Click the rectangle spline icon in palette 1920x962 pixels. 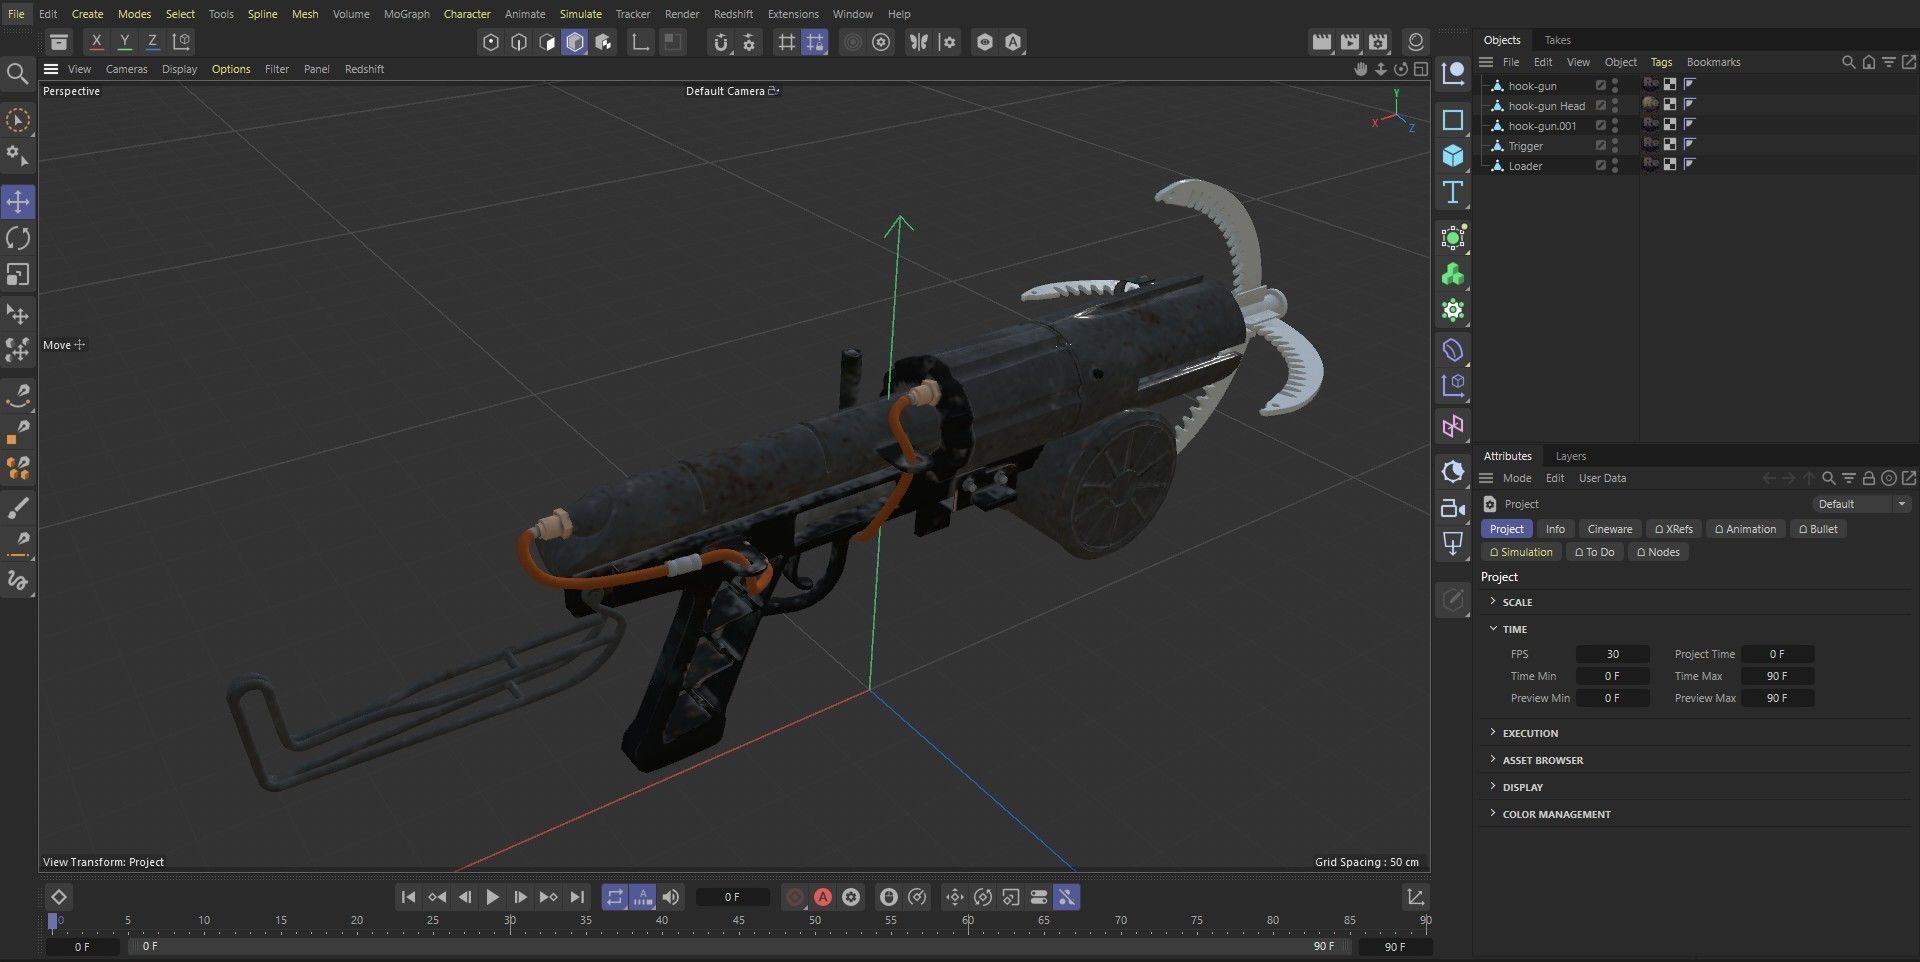pos(1453,120)
